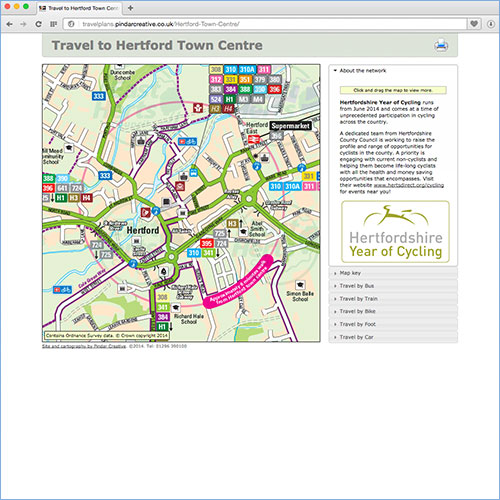Click the water drop icon below roundabout
The height and width of the screenshot is (500, 500).
pyautogui.click(x=163, y=272)
